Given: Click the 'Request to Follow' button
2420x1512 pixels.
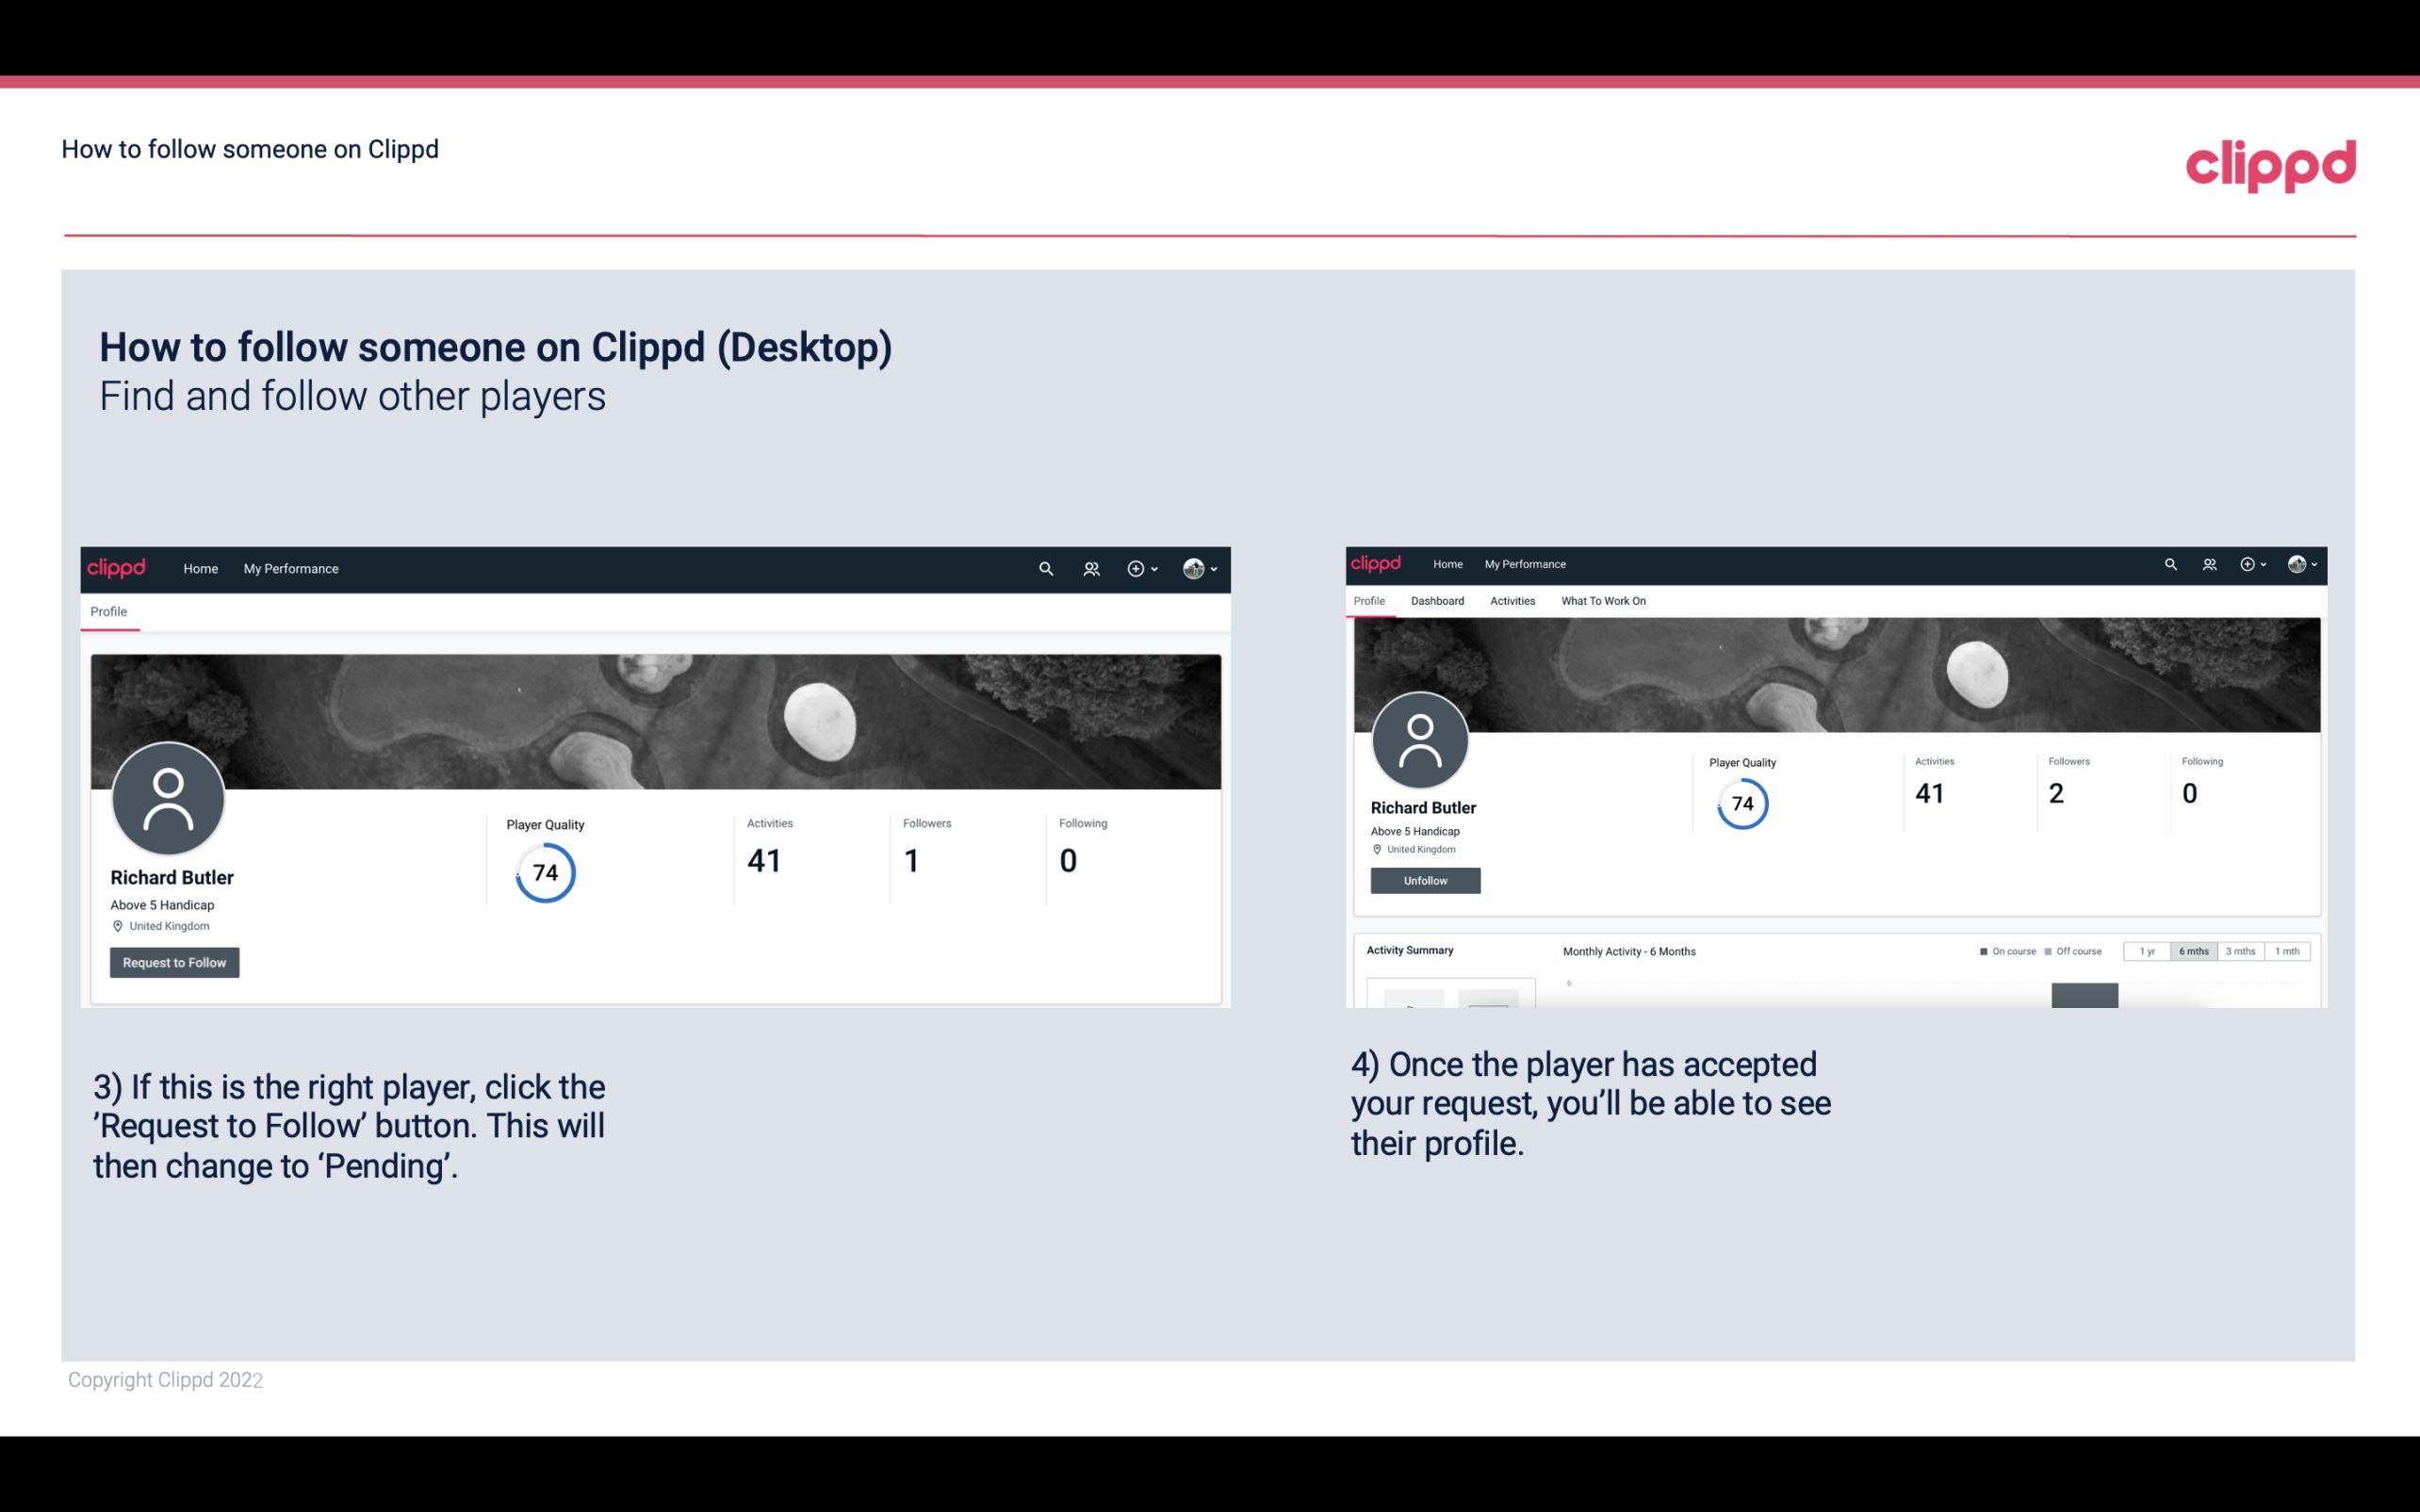Looking at the screenshot, I should point(174,962).
